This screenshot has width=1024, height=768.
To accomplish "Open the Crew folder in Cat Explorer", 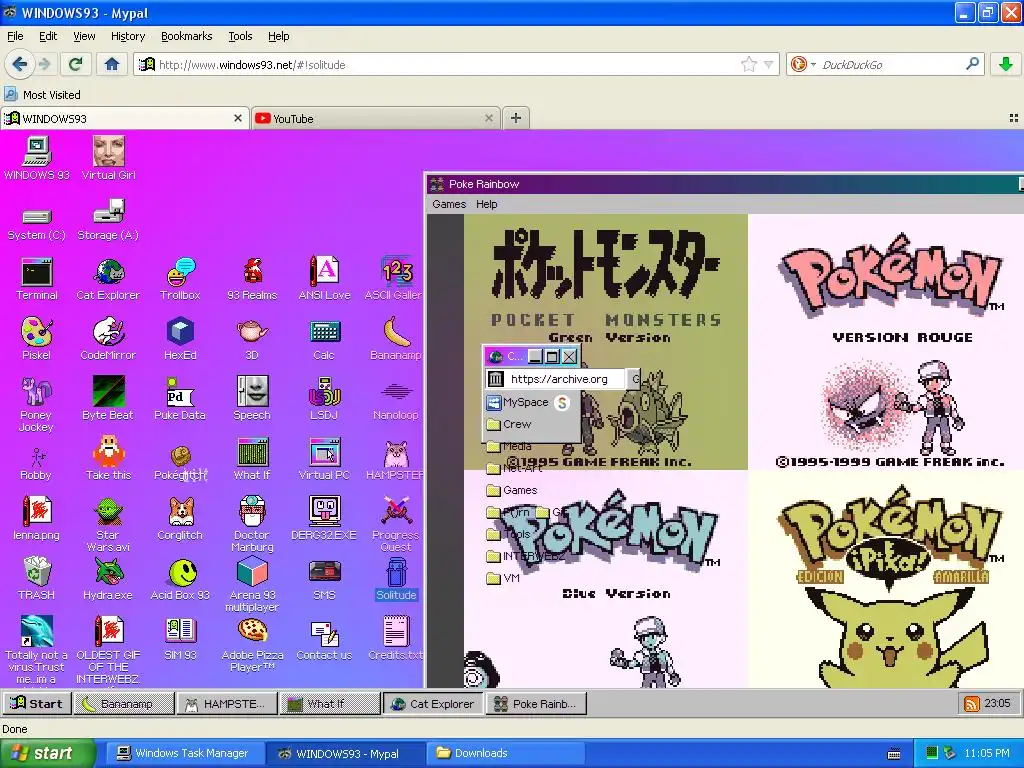I will point(509,424).
